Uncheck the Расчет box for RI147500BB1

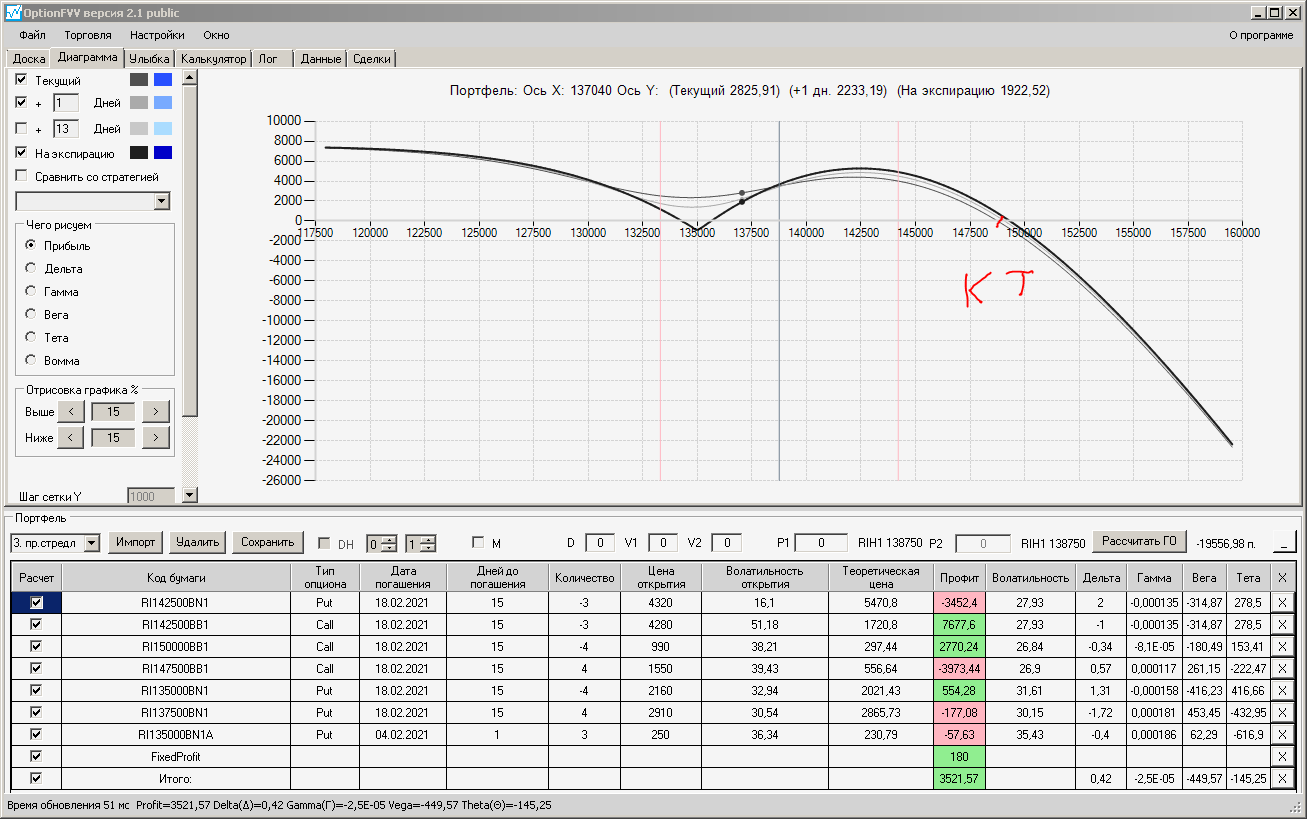(37, 669)
